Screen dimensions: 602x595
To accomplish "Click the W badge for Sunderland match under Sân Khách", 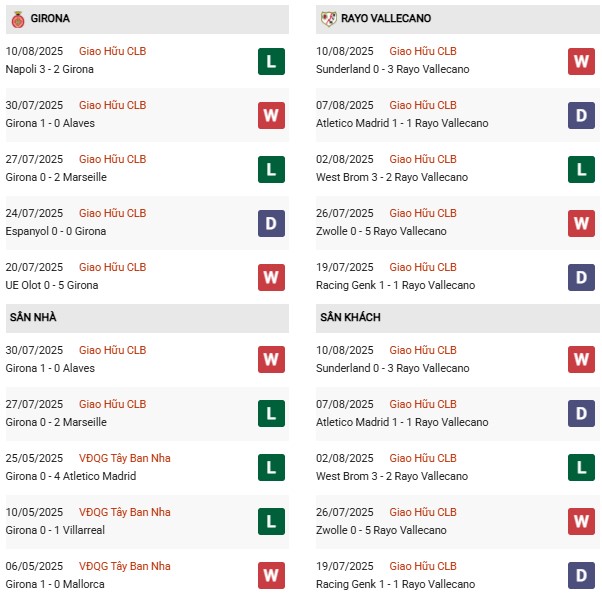I will coord(581,360).
